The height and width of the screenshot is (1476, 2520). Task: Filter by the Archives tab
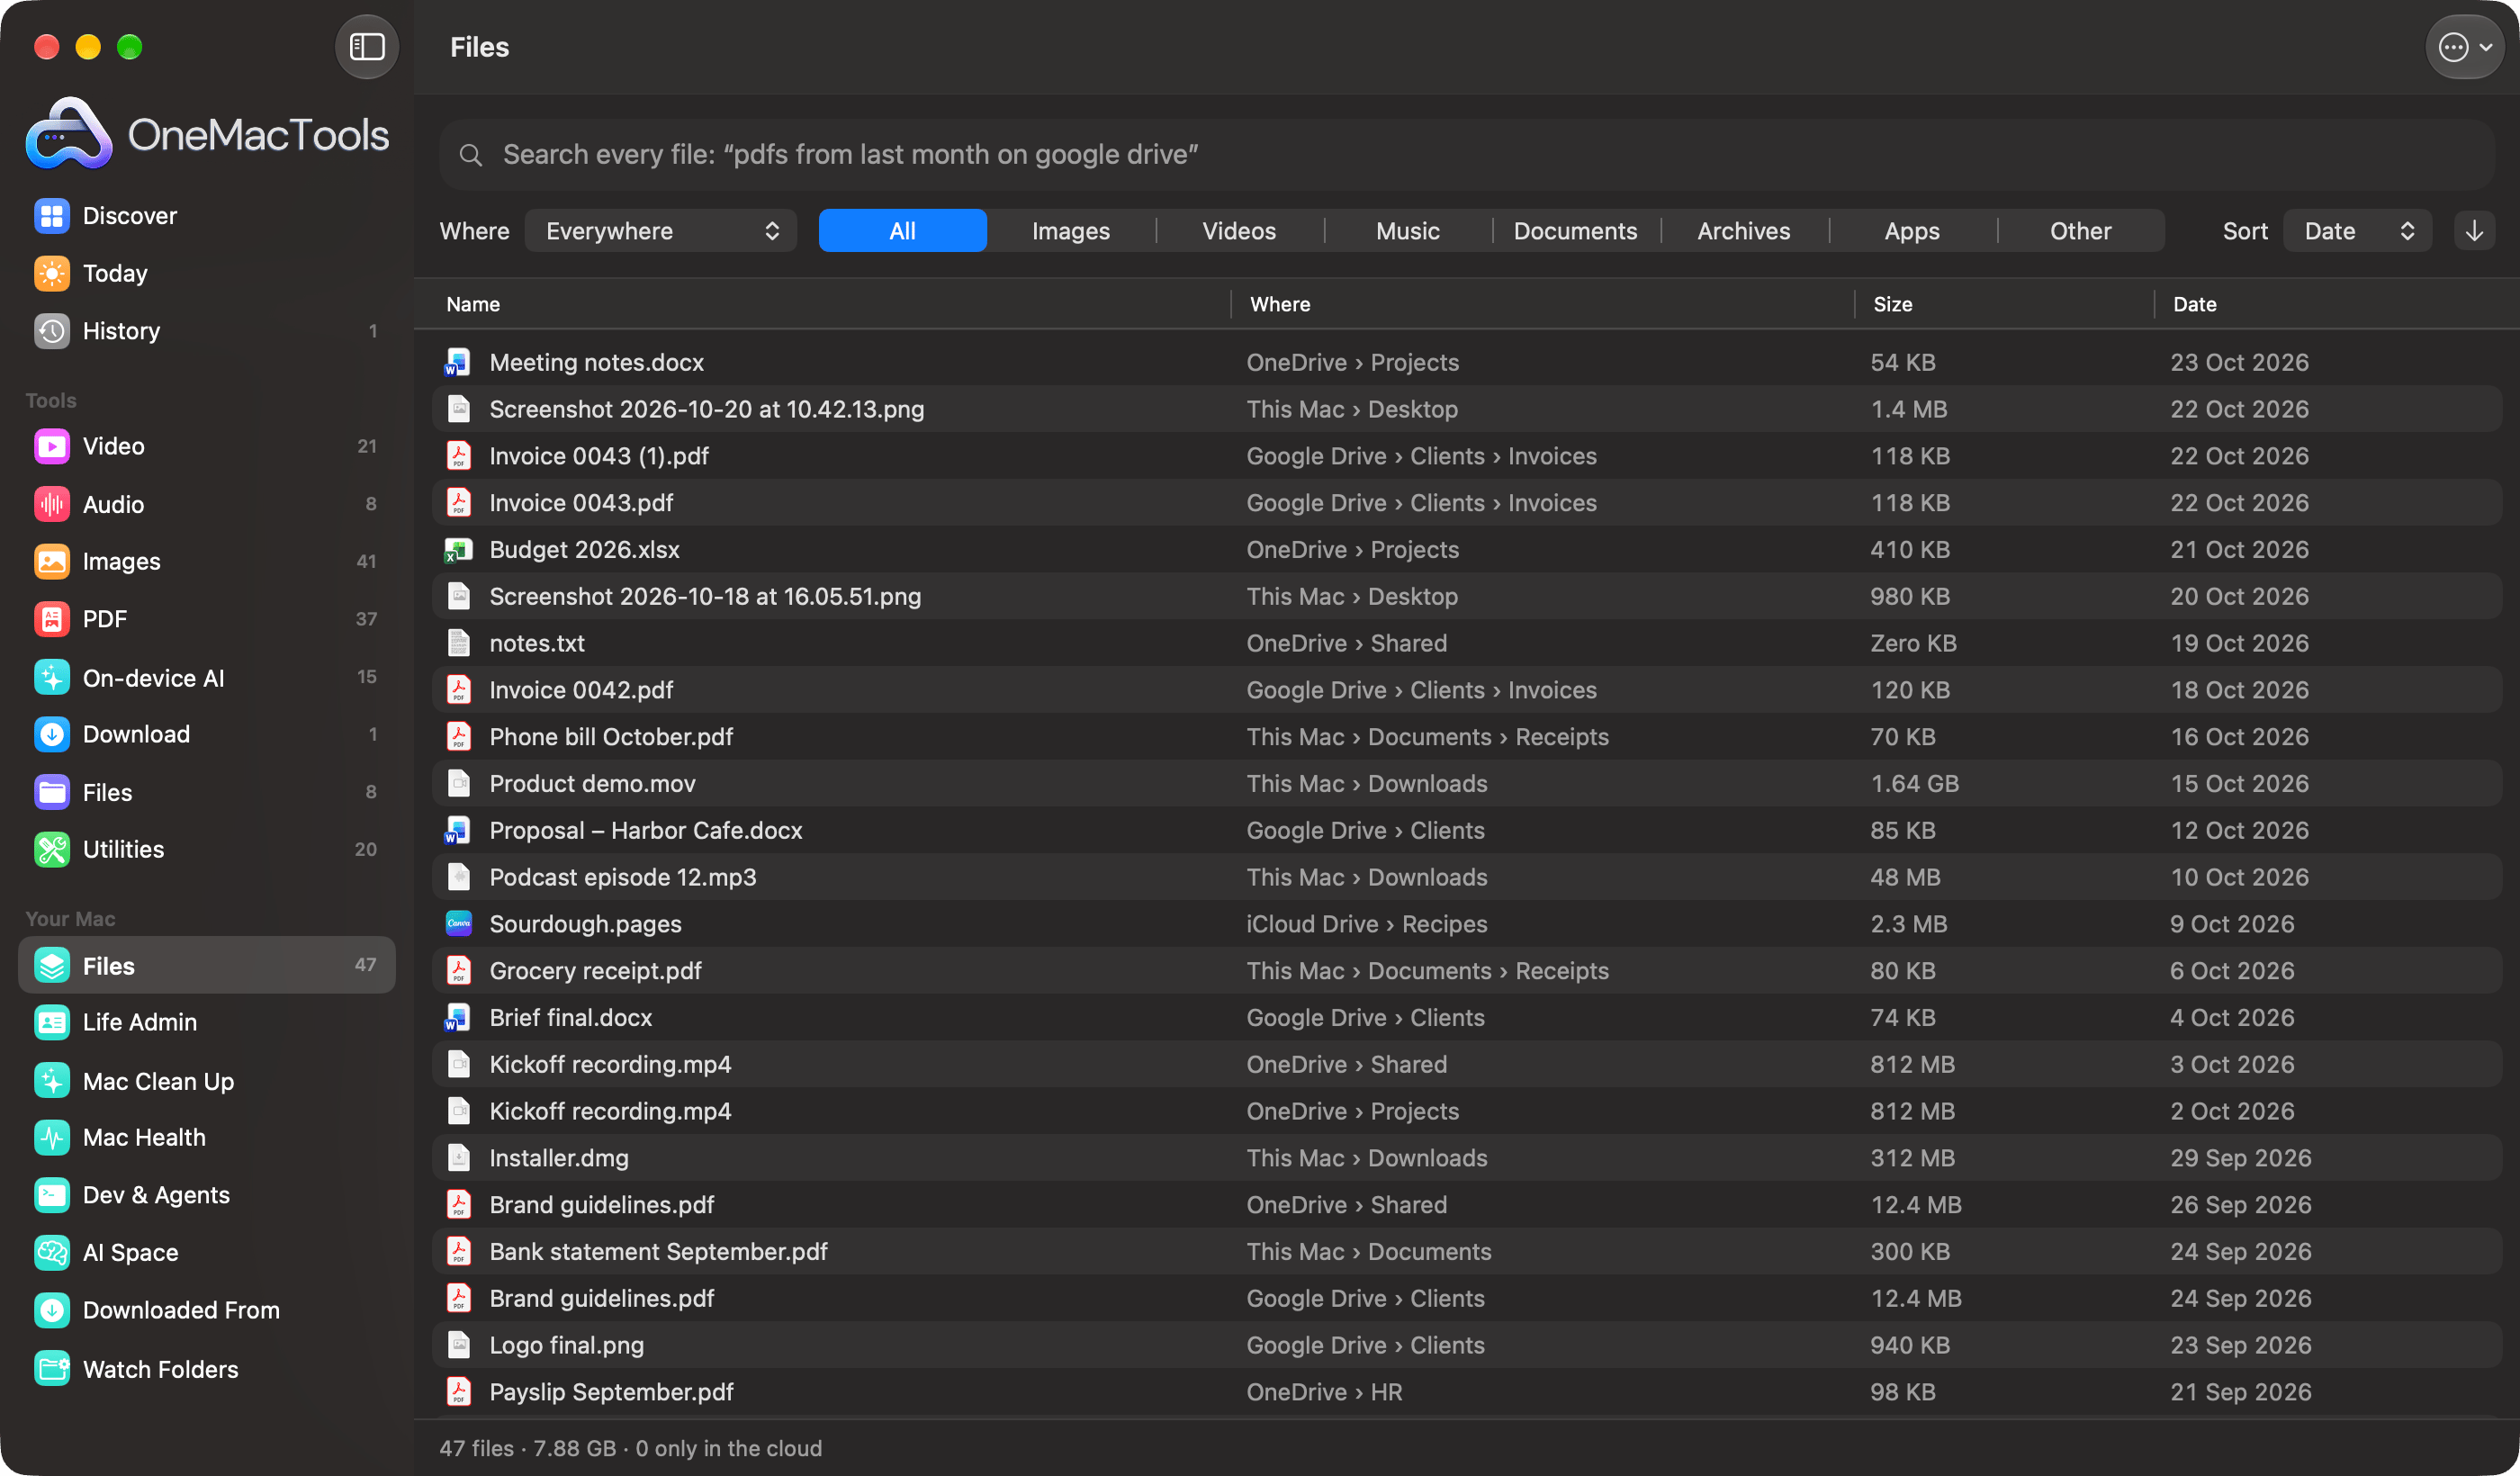tap(1743, 231)
